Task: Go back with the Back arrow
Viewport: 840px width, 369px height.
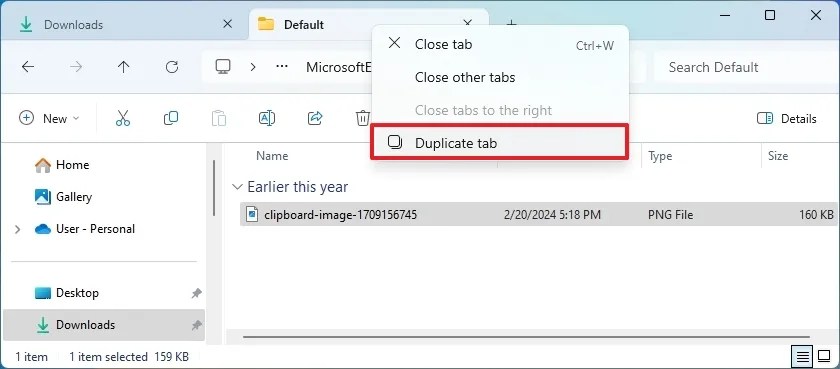Action: (28, 67)
